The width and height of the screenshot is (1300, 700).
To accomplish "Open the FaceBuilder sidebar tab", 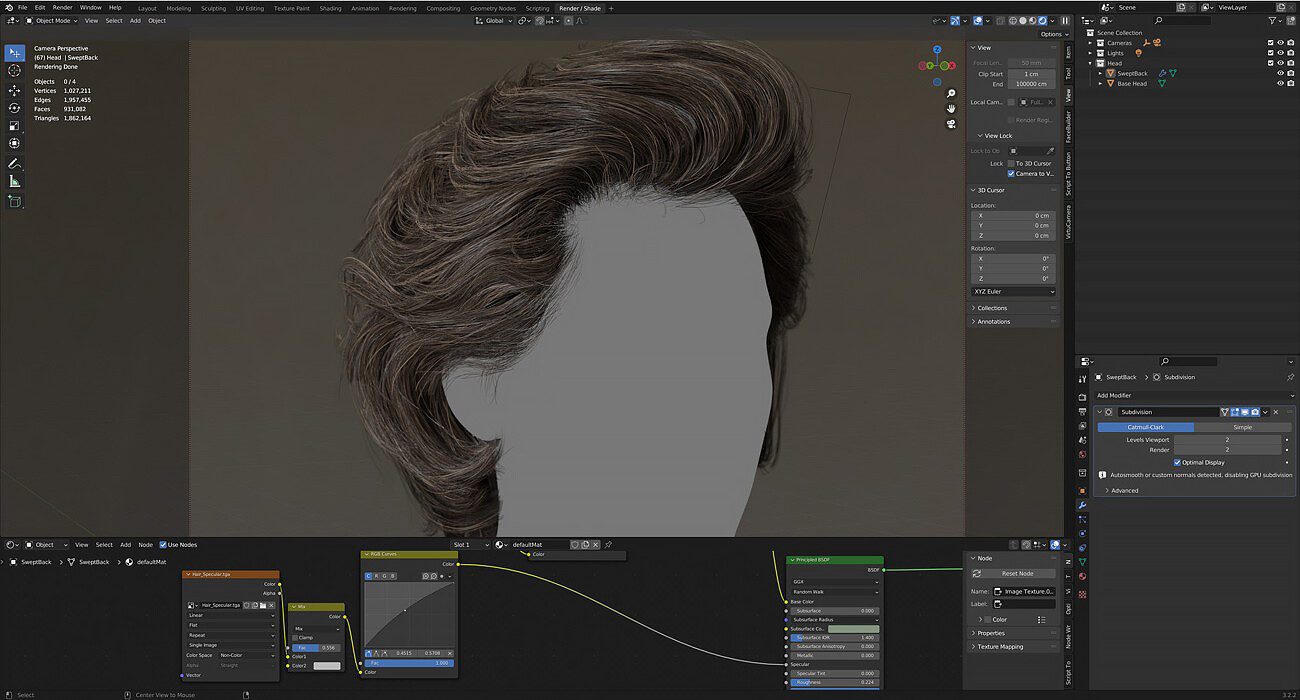I will (x=1068, y=128).
